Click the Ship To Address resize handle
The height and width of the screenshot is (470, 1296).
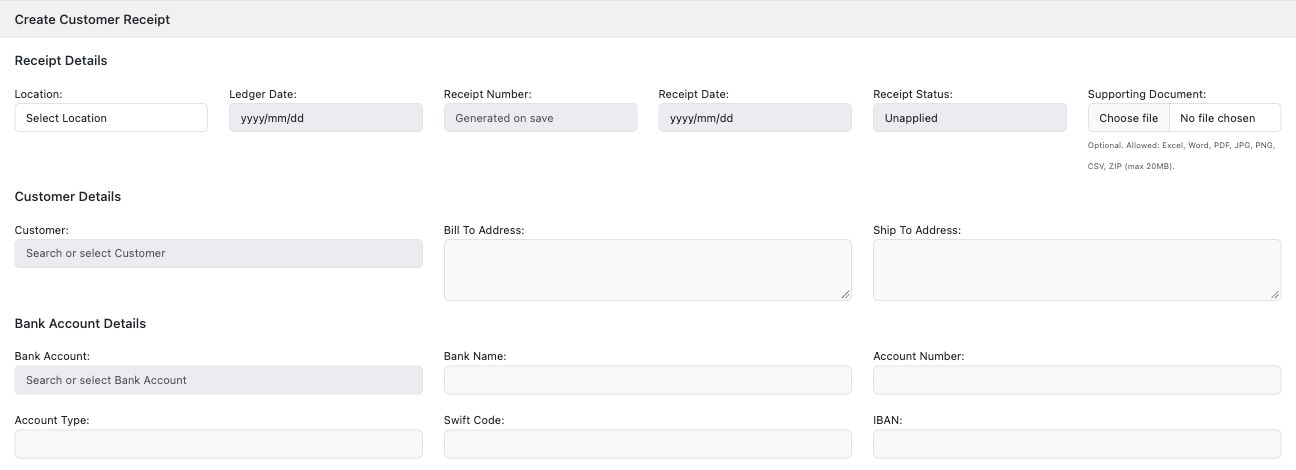point(1274,294)
